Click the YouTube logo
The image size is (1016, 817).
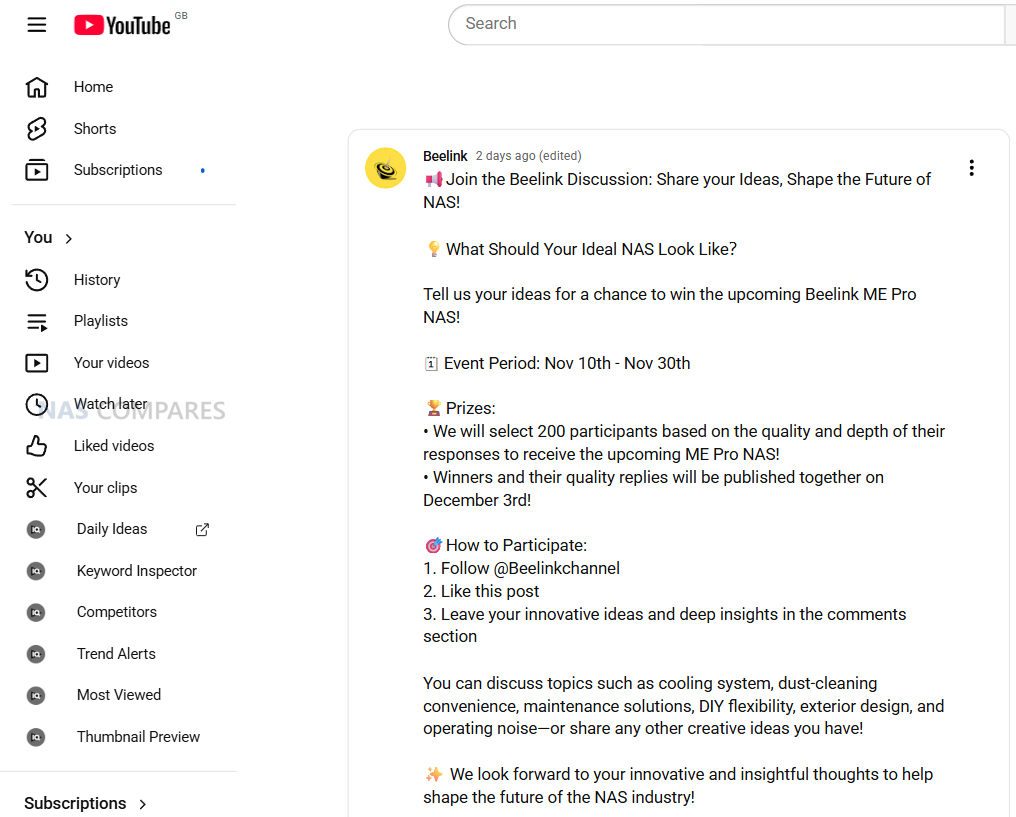(123, 26)
